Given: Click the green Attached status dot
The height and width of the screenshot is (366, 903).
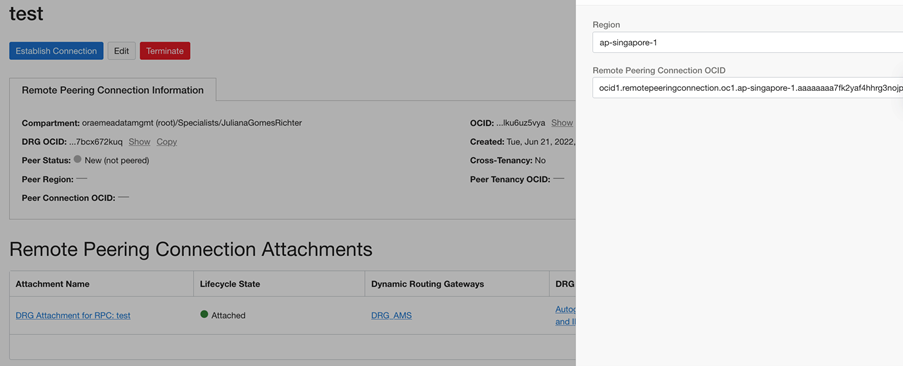Looking at the screenshot, I should tap(204, 314).
